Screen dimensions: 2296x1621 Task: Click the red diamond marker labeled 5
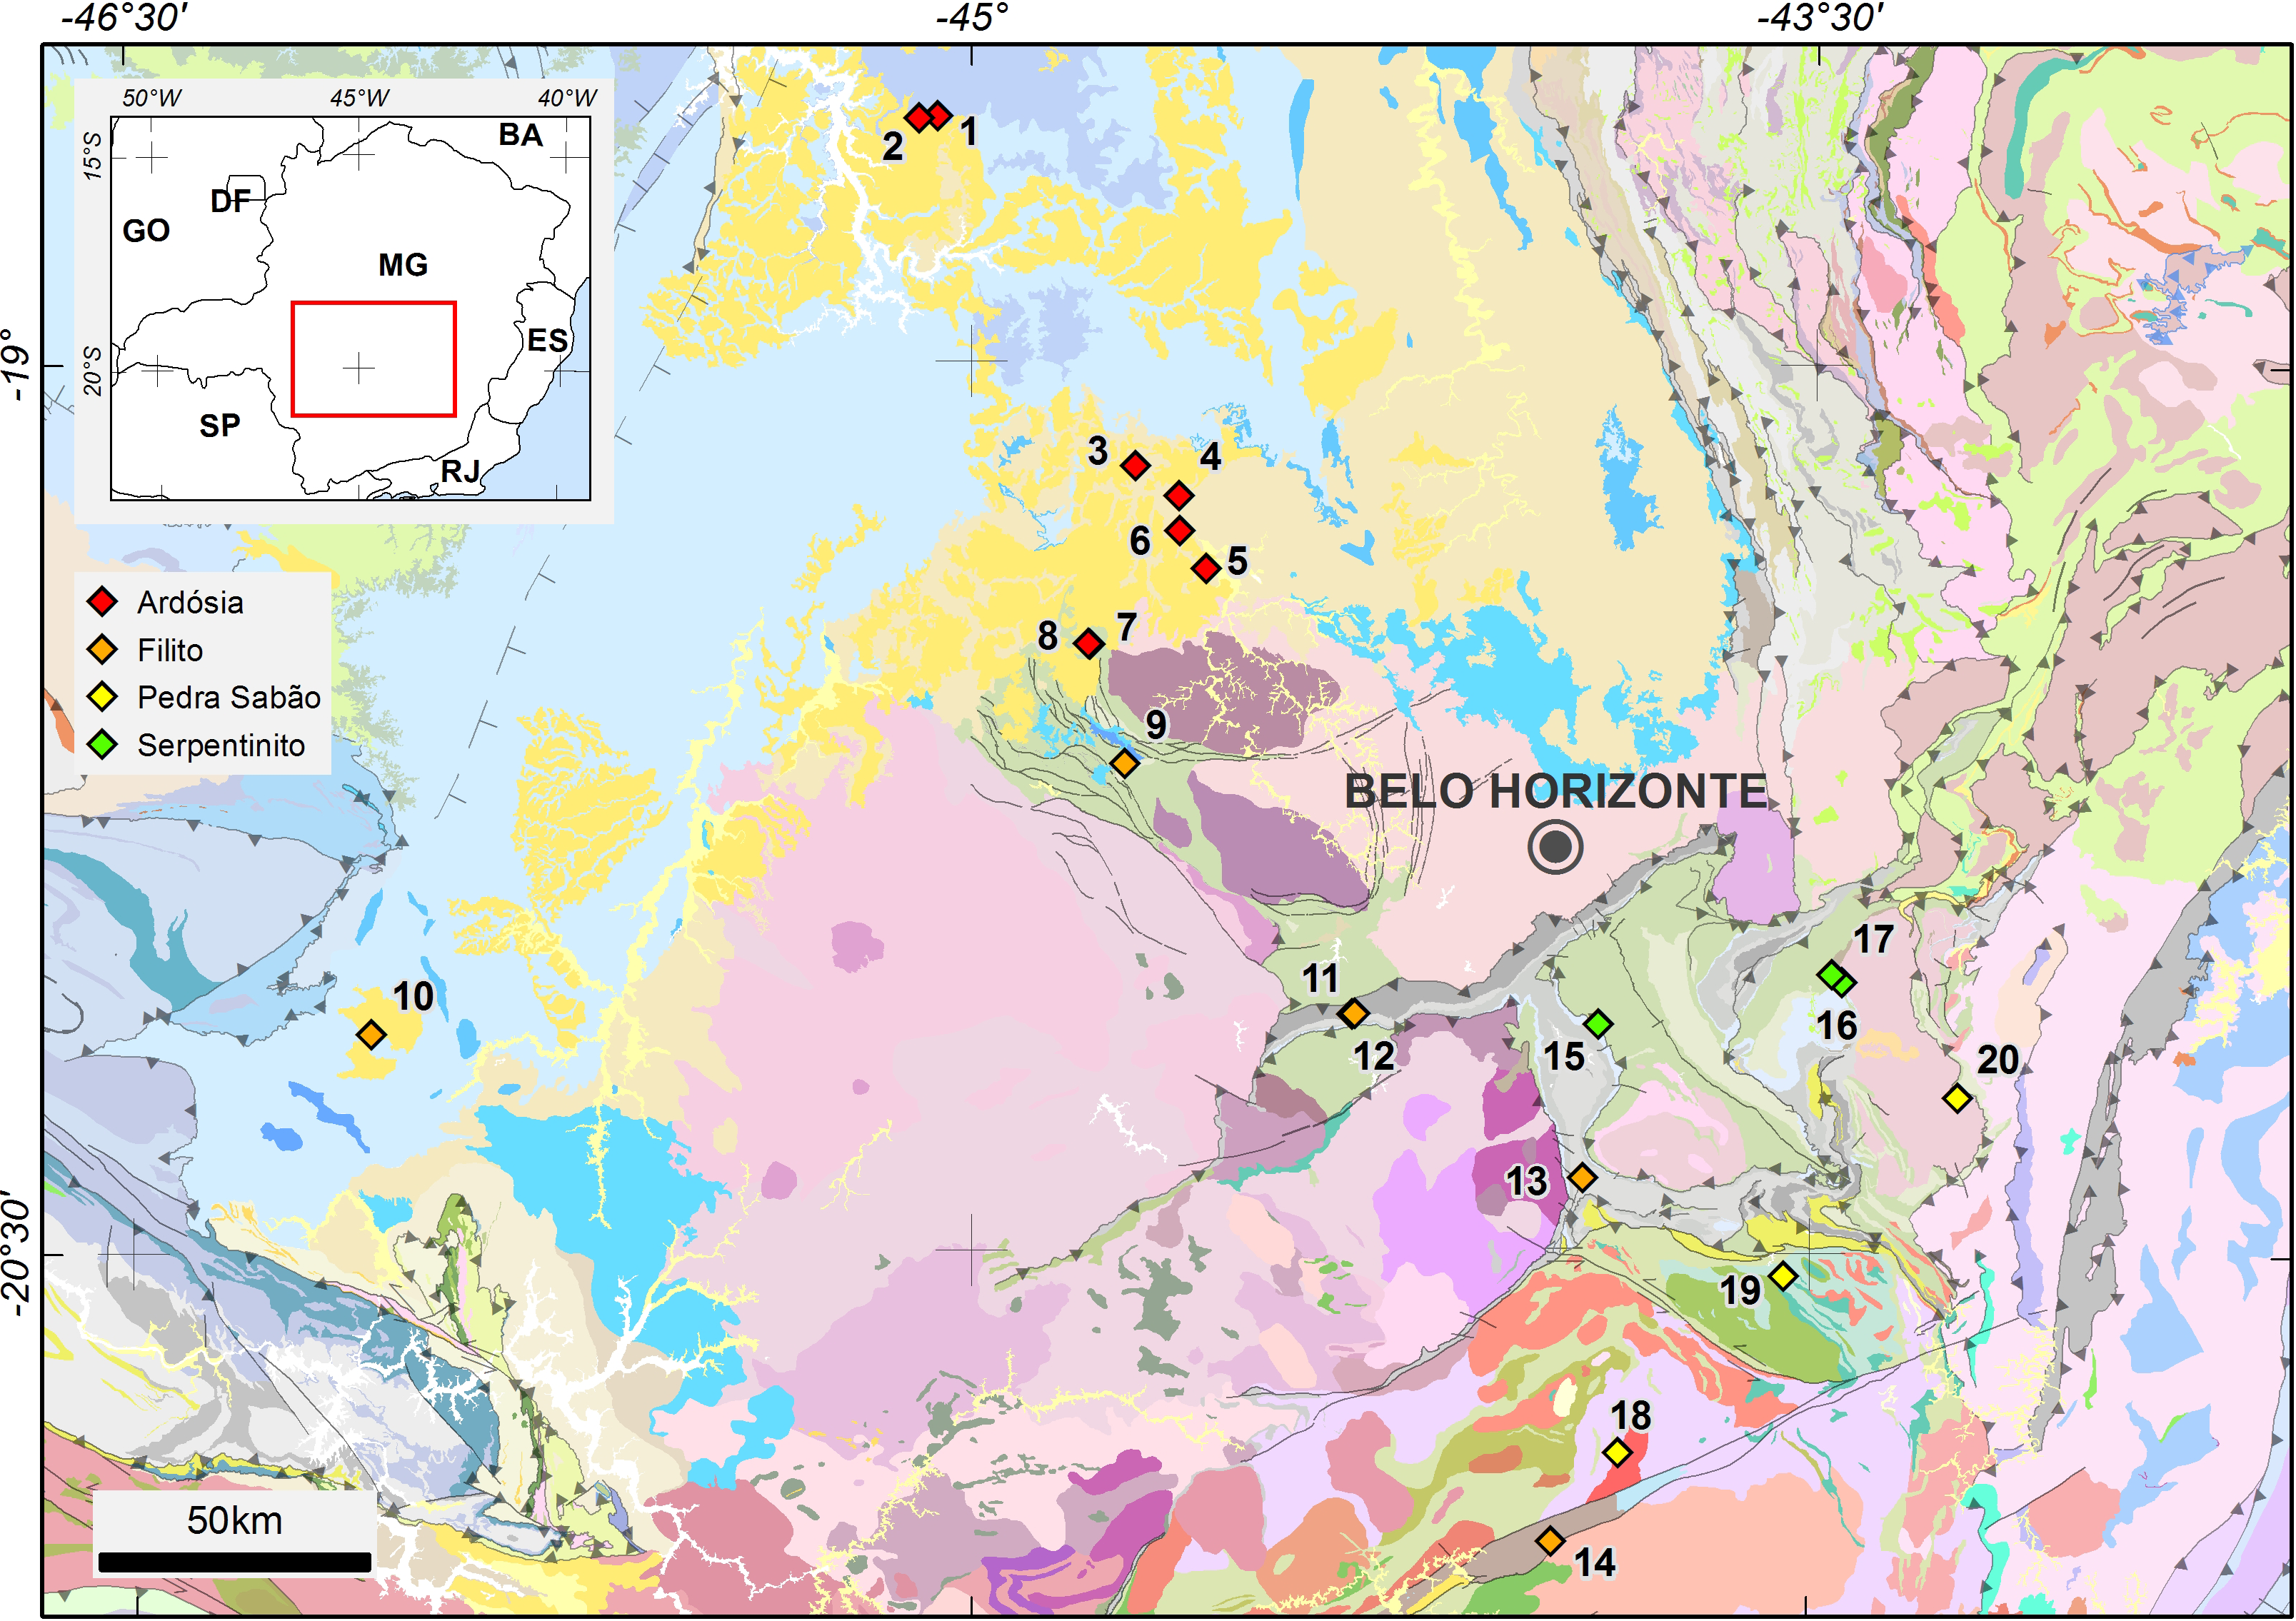(x=1206, y=569)
